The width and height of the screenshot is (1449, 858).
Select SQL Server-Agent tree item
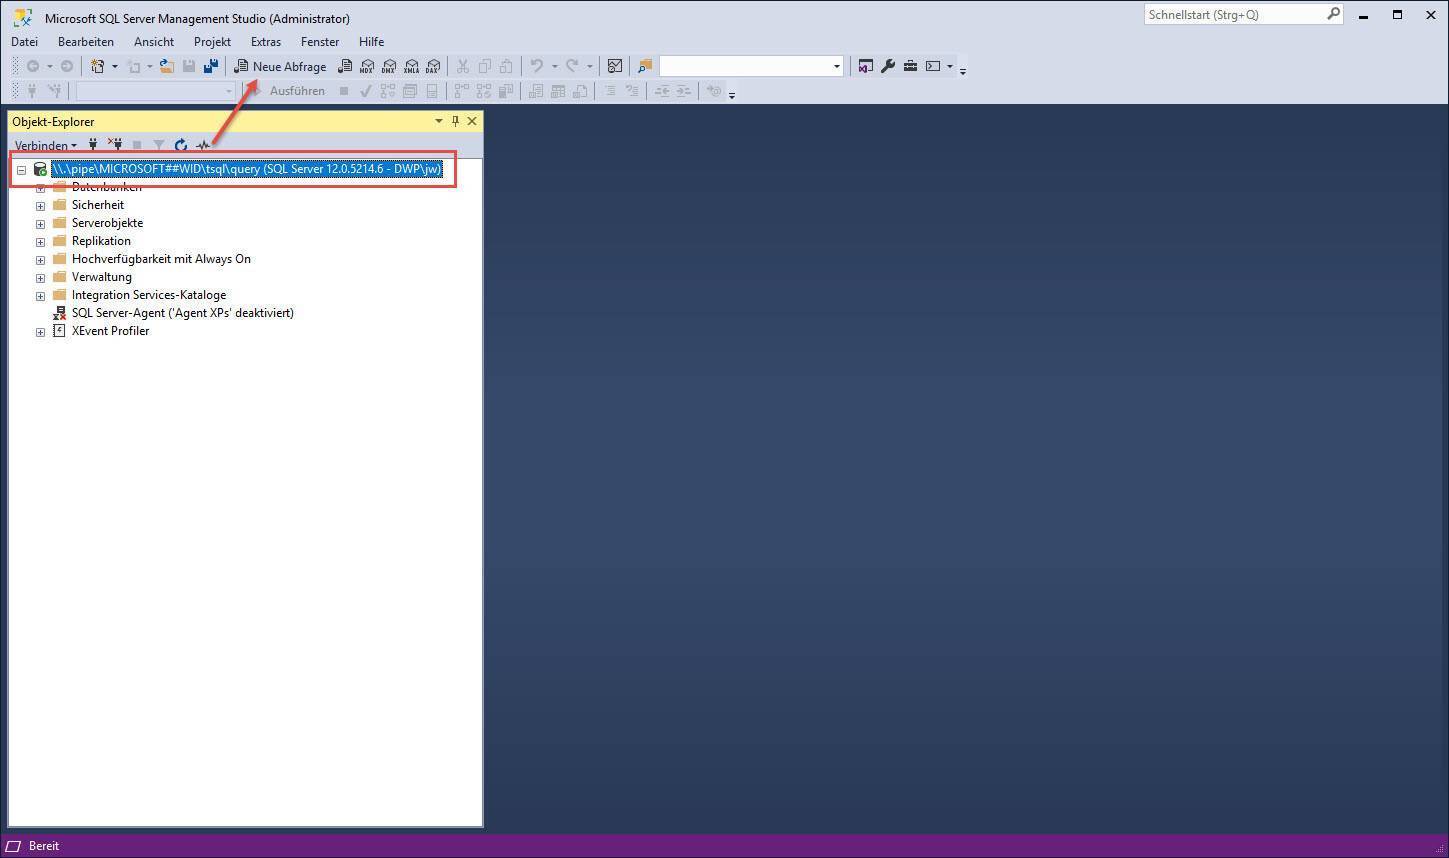182,313
